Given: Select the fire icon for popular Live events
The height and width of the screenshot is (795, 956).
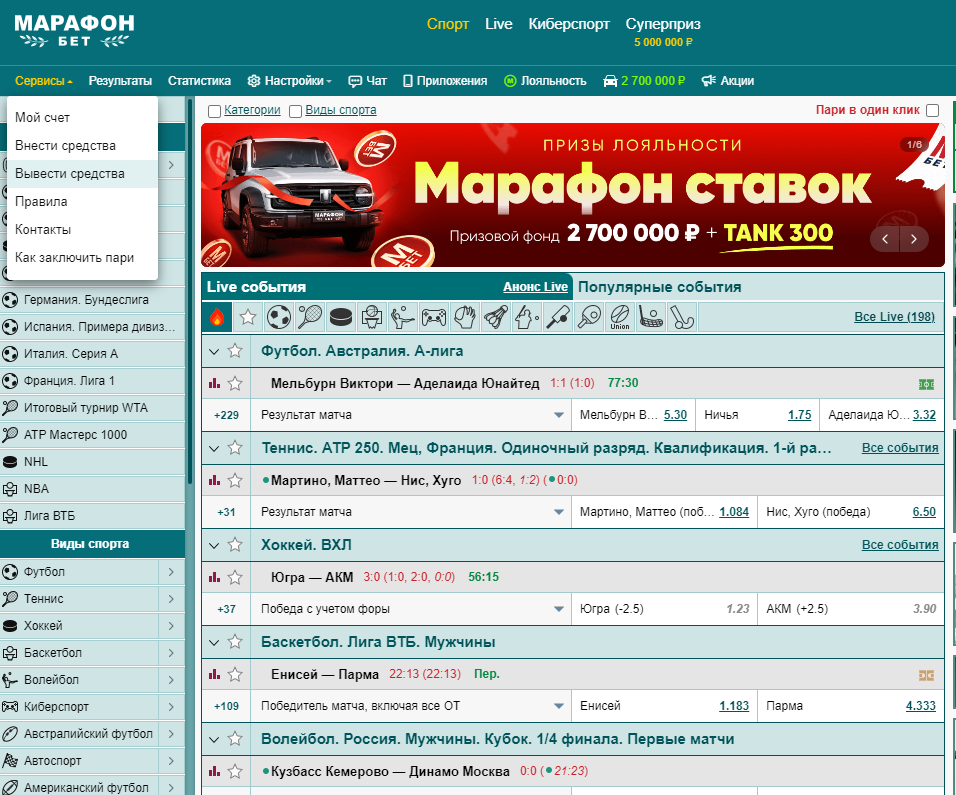Looking at the screenshot, I should (217, 317).
